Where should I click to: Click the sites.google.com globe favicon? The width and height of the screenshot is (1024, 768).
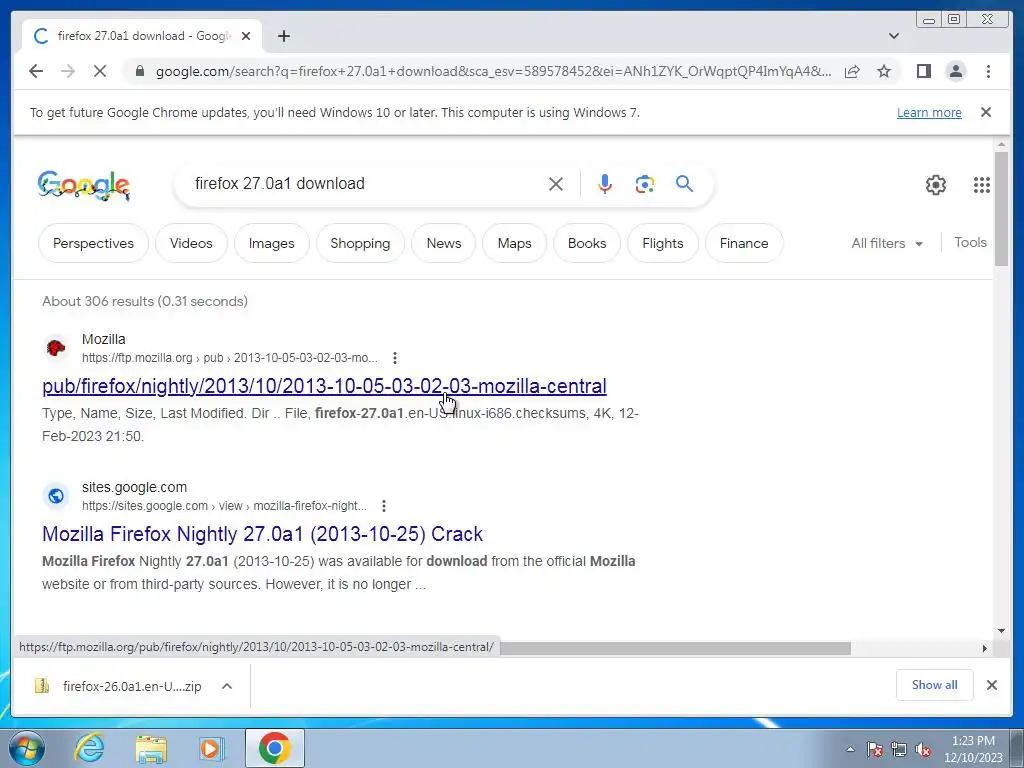(56, 496)
